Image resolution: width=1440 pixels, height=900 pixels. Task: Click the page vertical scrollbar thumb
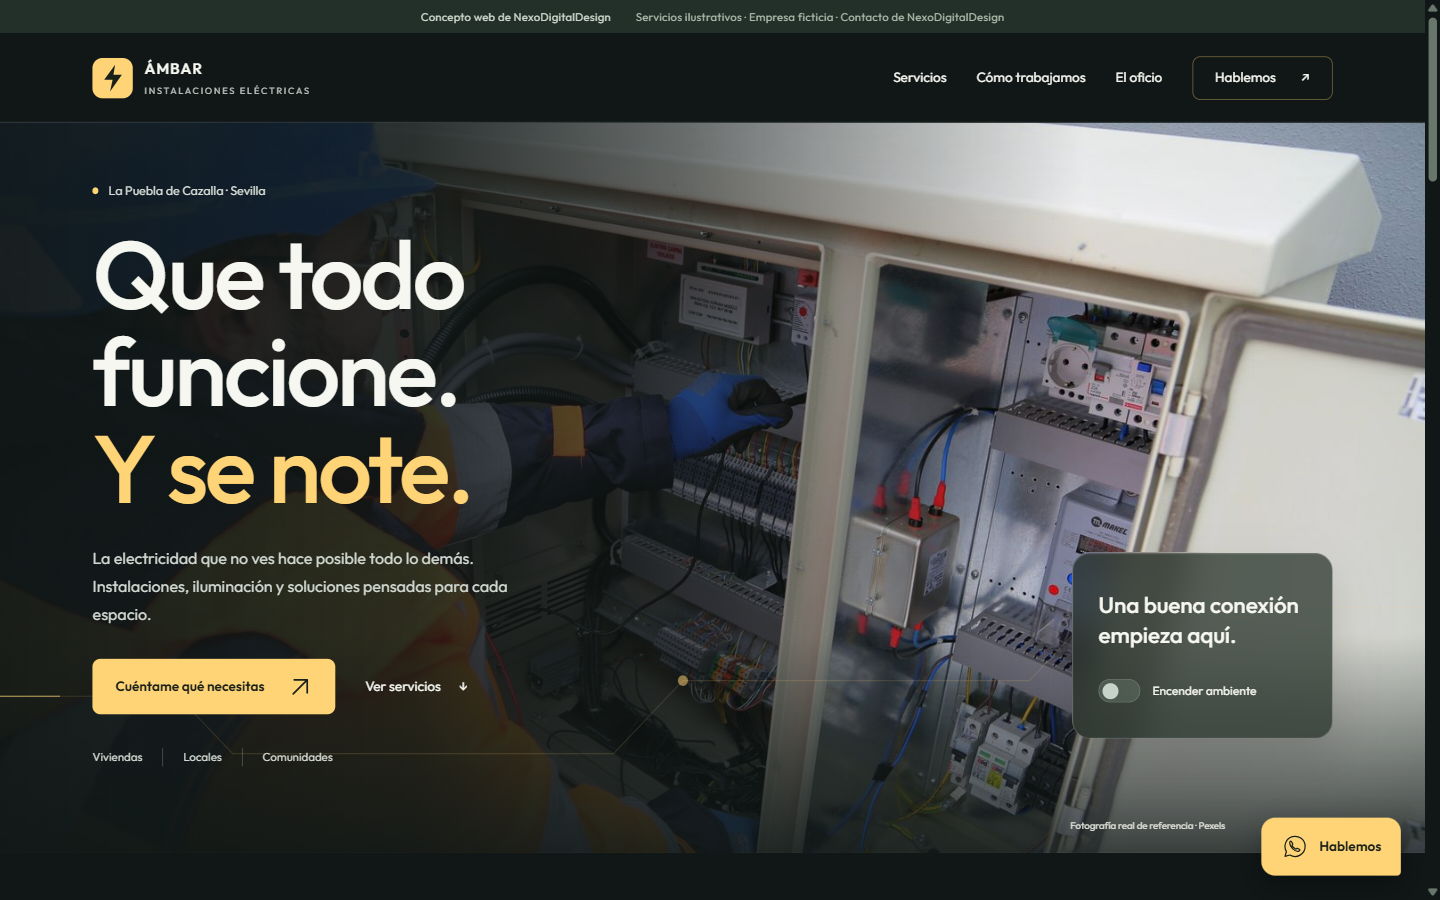coord(1432,100)
